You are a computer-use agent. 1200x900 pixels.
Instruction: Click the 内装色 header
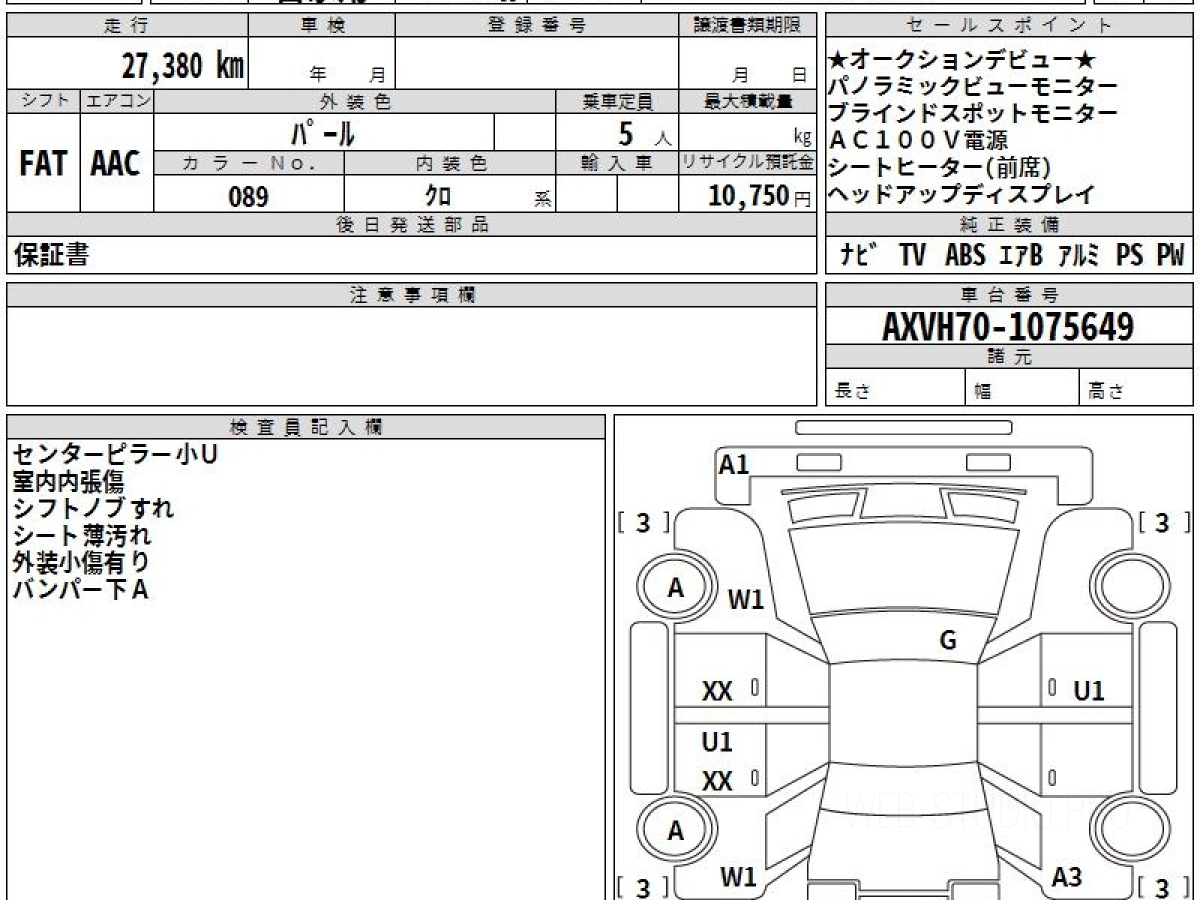tap(450, 163)
